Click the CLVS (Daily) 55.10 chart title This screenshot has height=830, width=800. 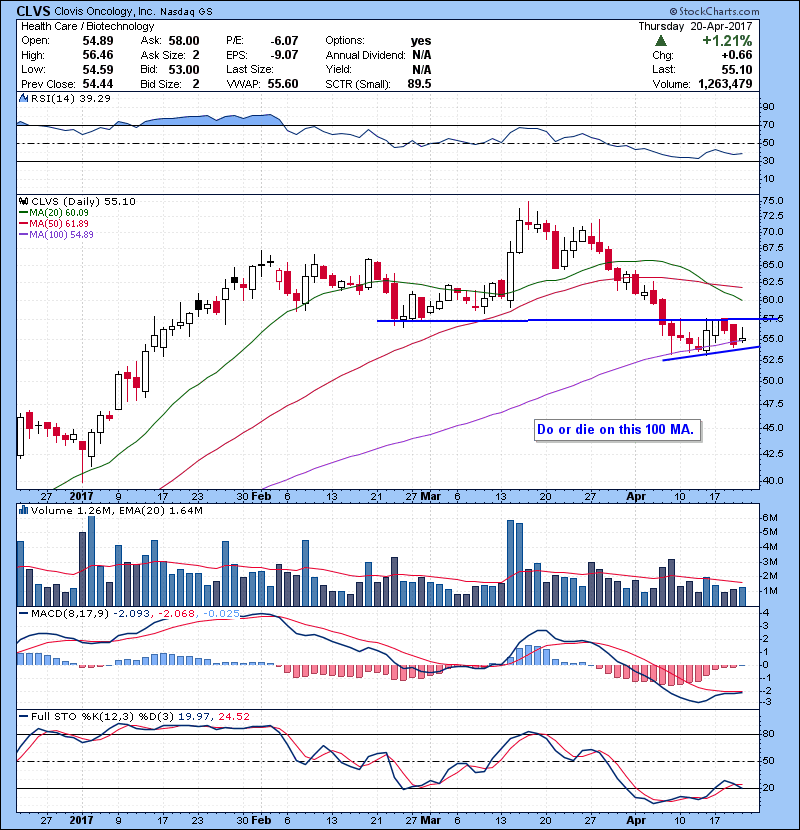(83, 201)
